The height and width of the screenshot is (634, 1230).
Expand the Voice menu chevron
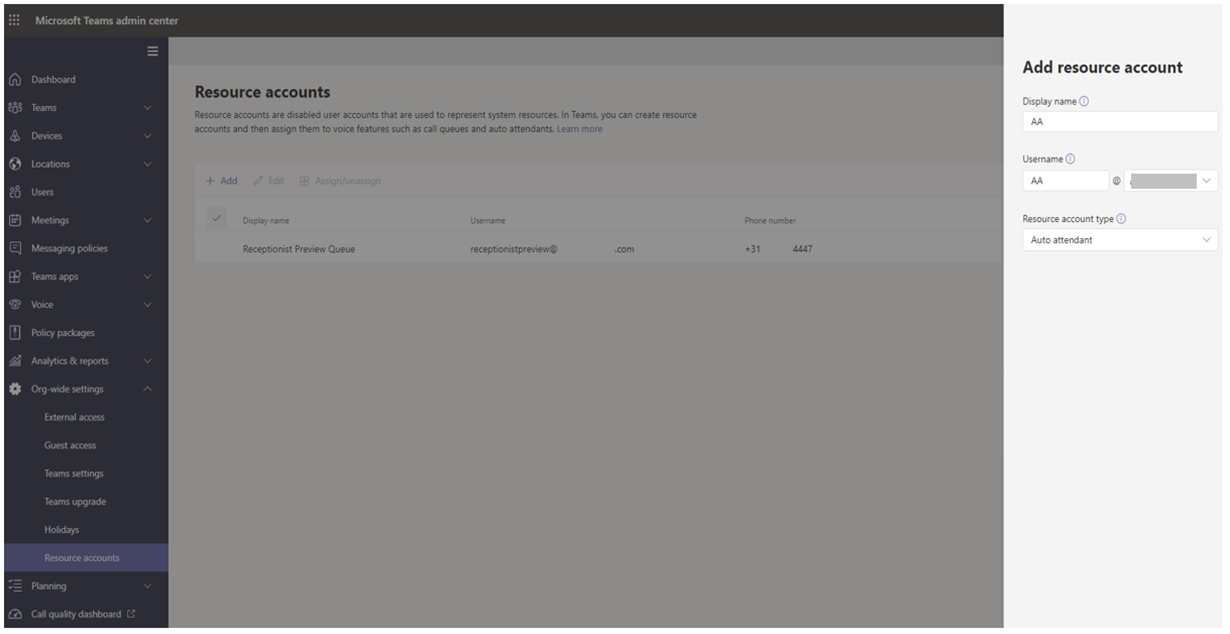(x=148, y=305)
